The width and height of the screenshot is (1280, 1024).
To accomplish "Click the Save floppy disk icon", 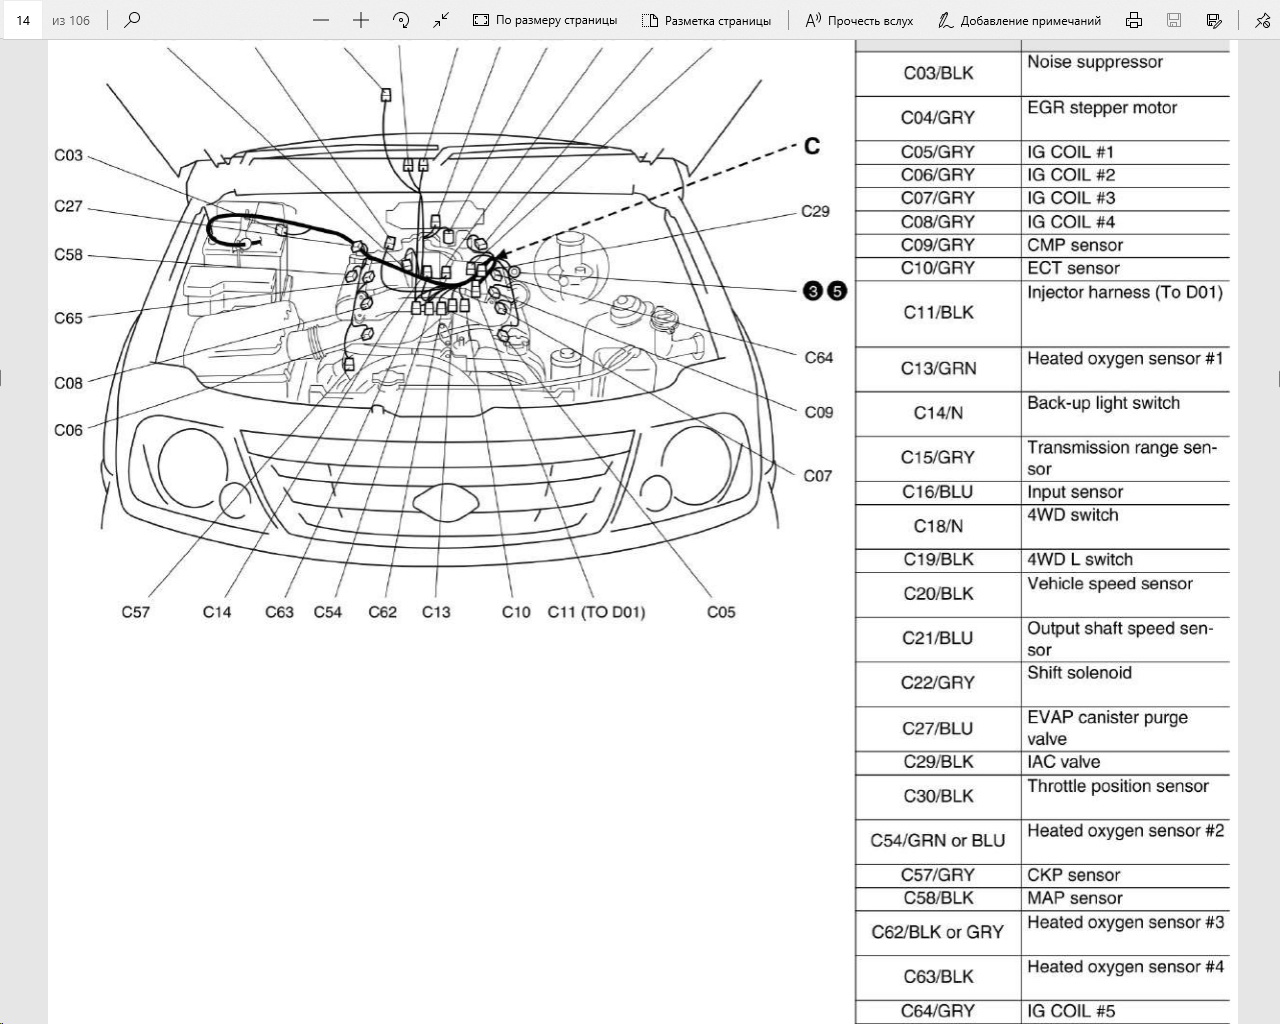I will tap(1174, 20).
